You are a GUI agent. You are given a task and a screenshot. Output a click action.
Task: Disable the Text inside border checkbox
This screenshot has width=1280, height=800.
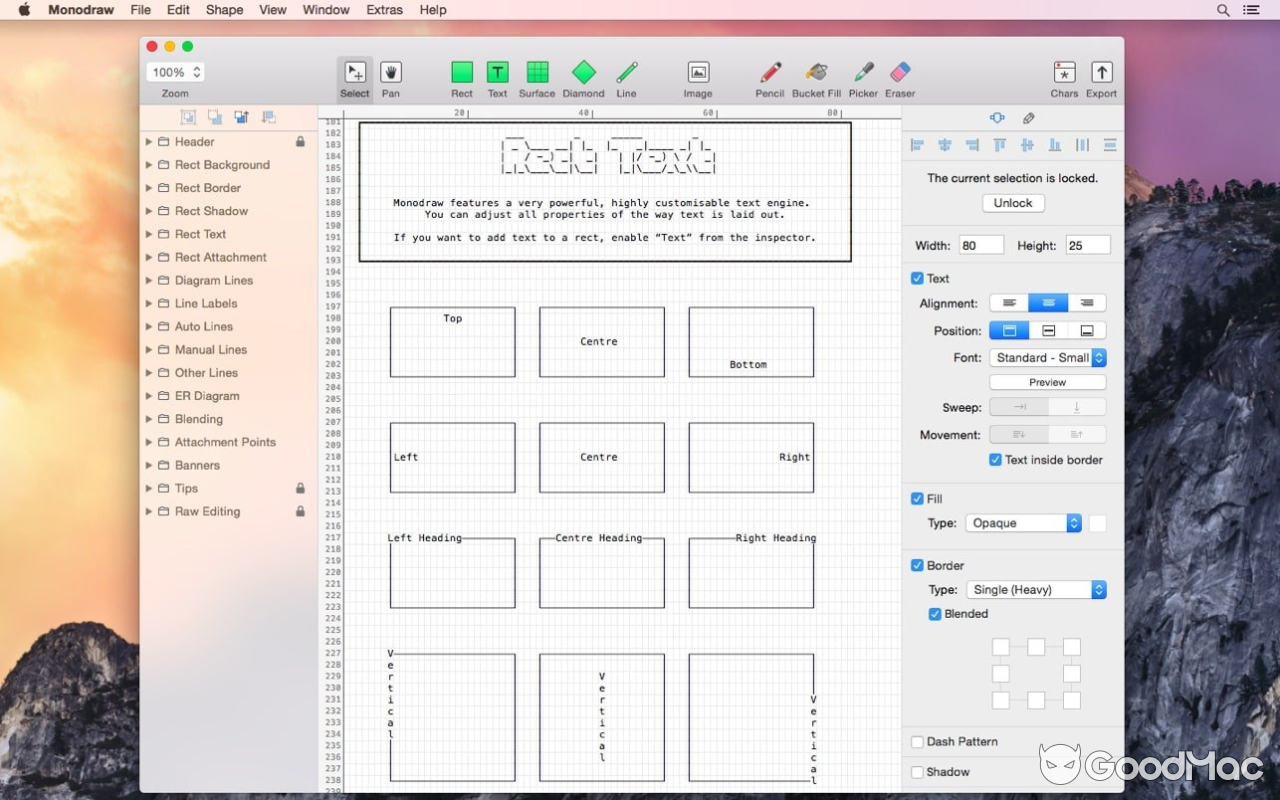pos(994,460)
